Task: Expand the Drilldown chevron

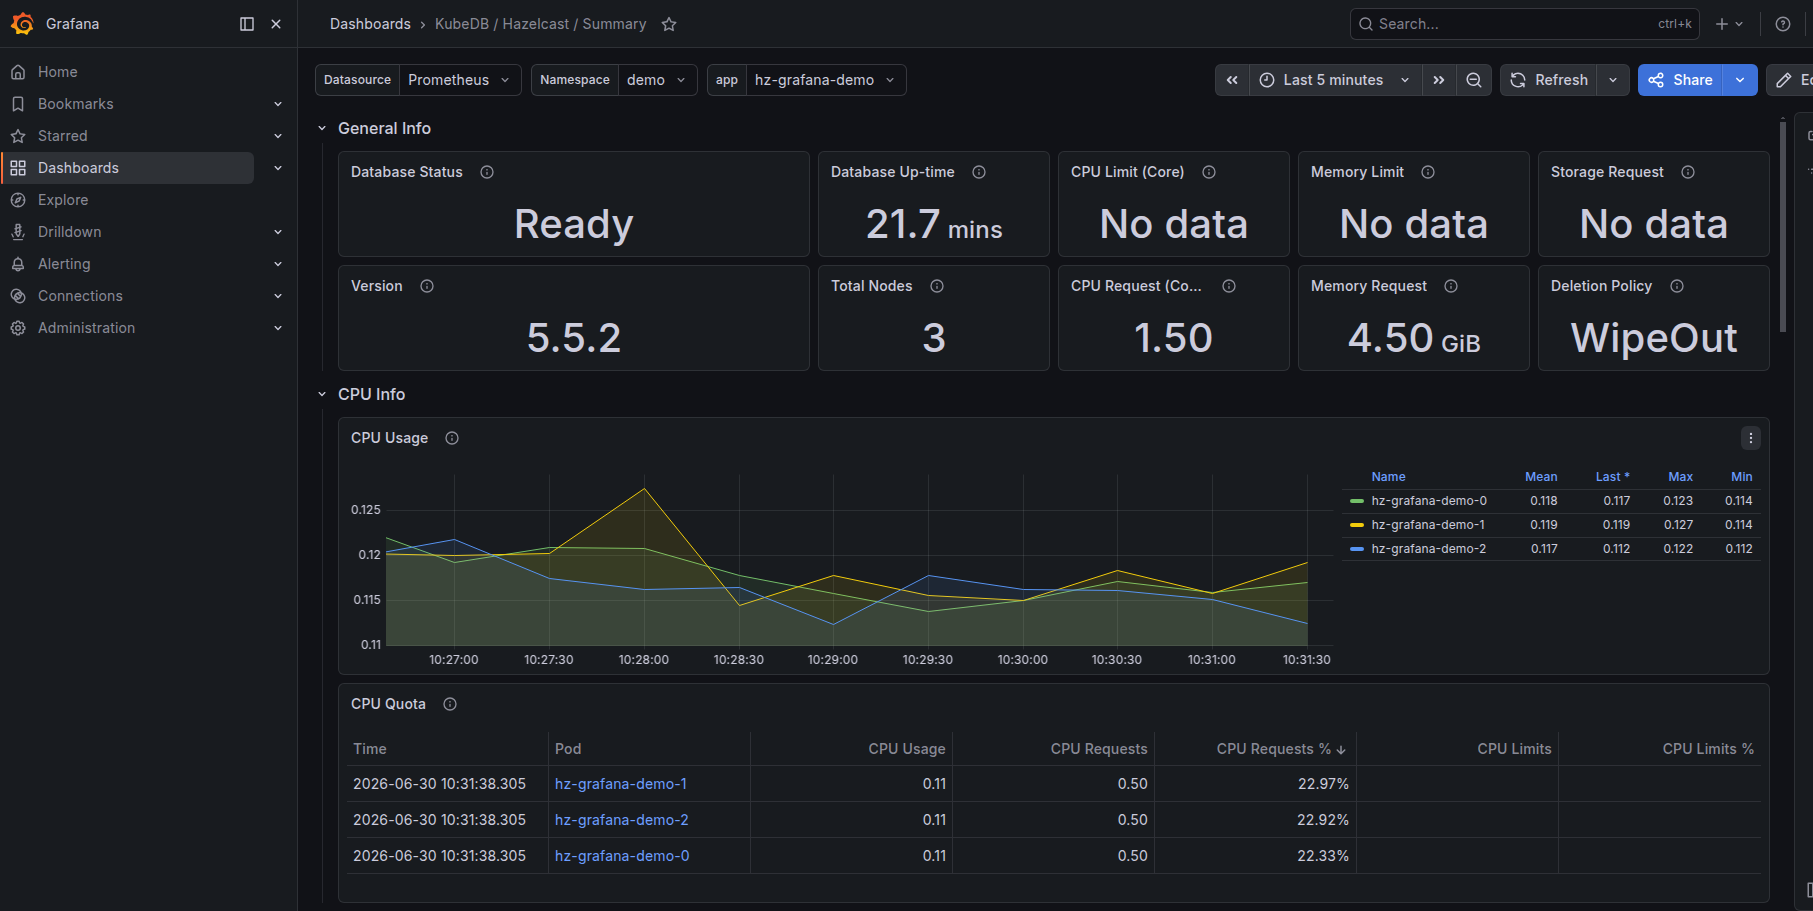Action: point(278,232)
